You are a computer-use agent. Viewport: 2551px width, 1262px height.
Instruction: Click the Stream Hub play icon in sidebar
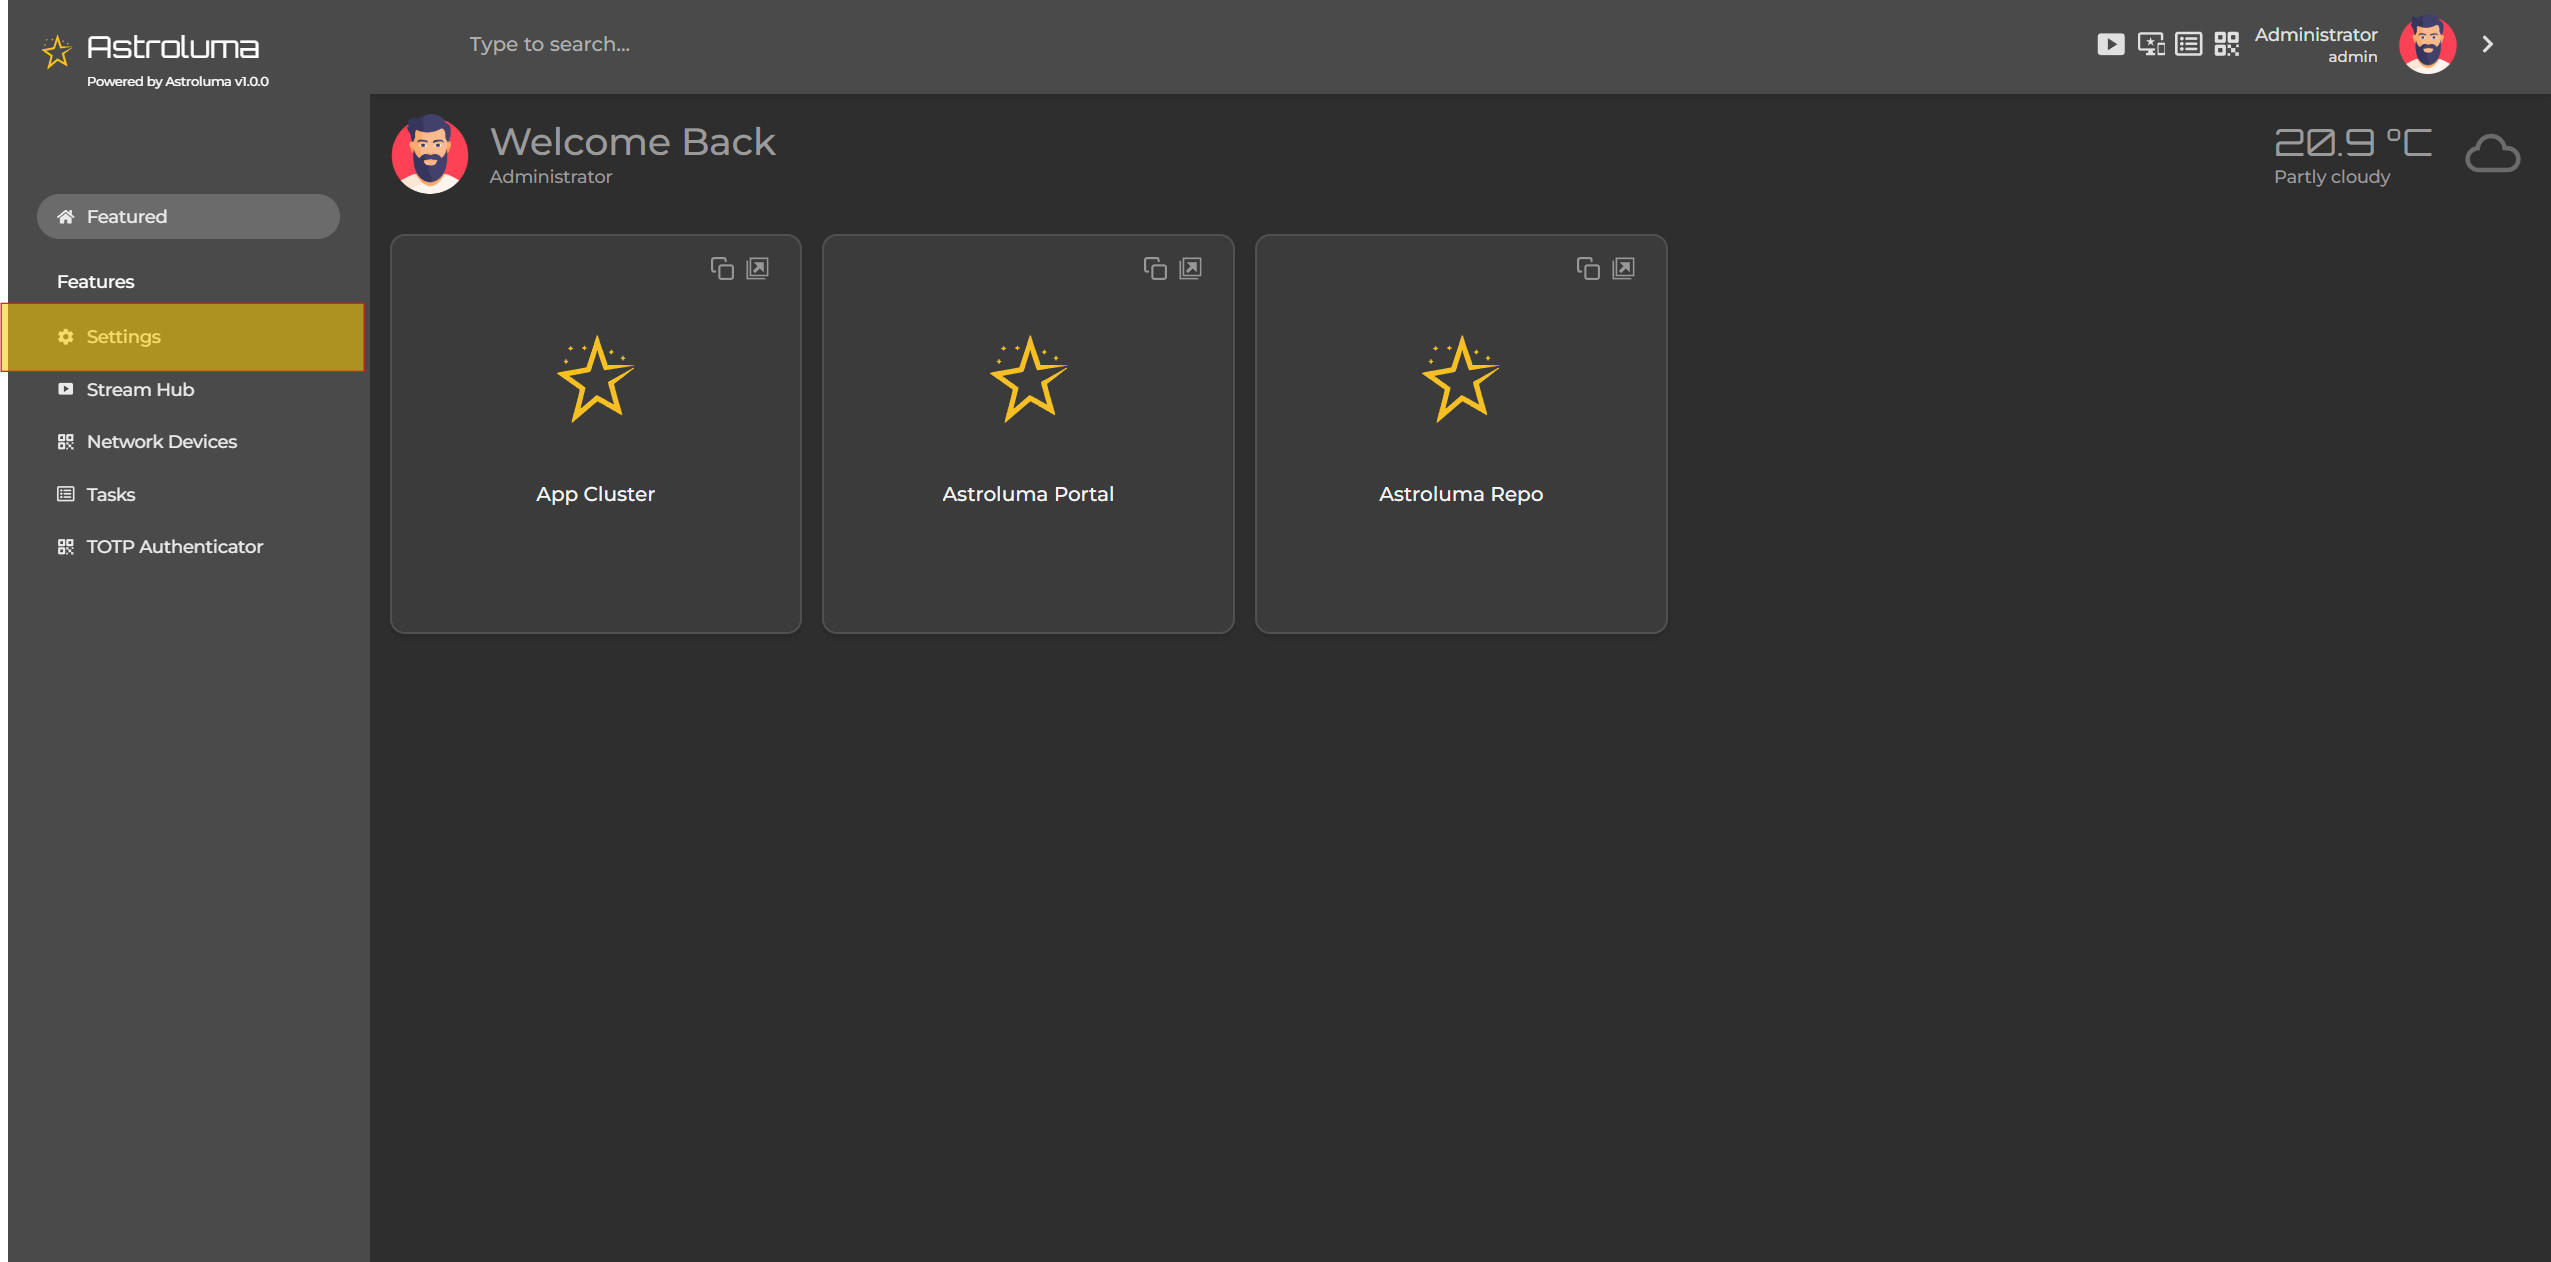65,389
